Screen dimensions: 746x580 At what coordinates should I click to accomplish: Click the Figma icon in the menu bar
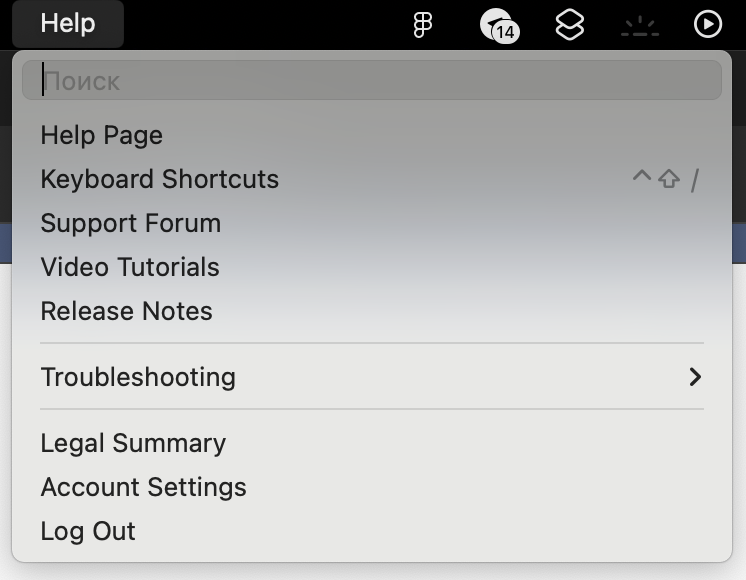(x=422, y=24)
